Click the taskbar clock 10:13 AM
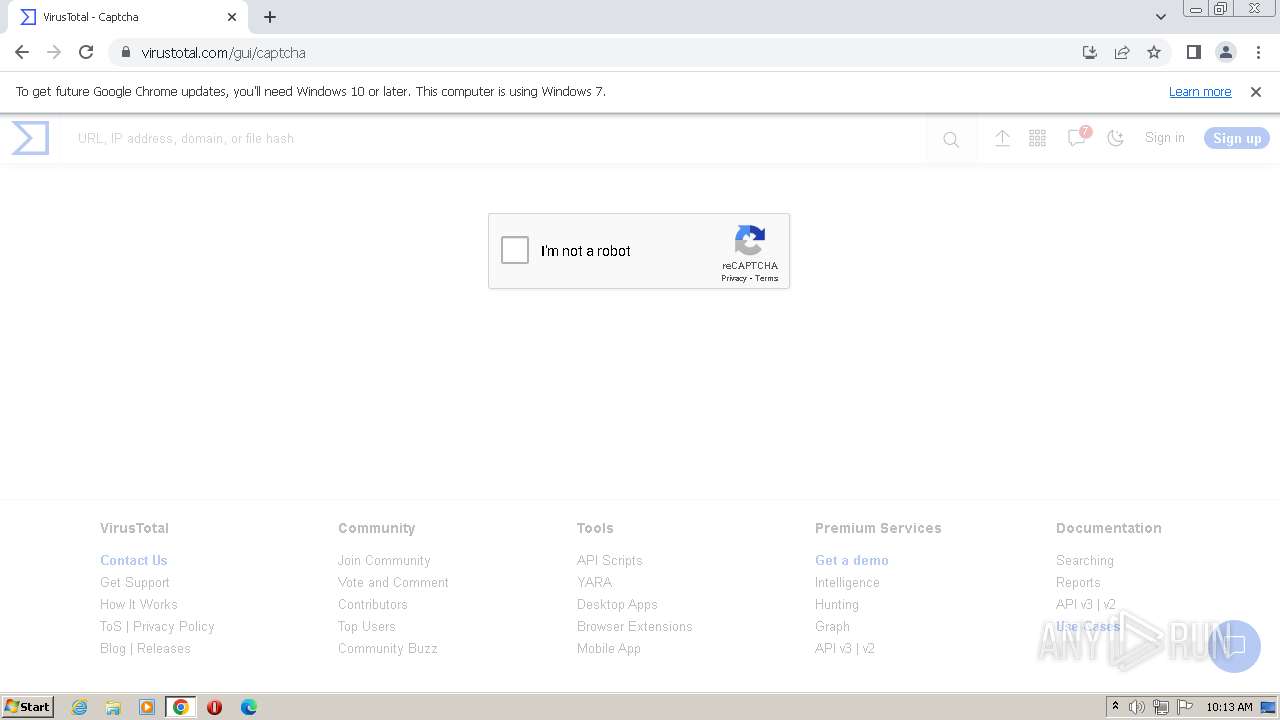 [x=1229, y=707]
